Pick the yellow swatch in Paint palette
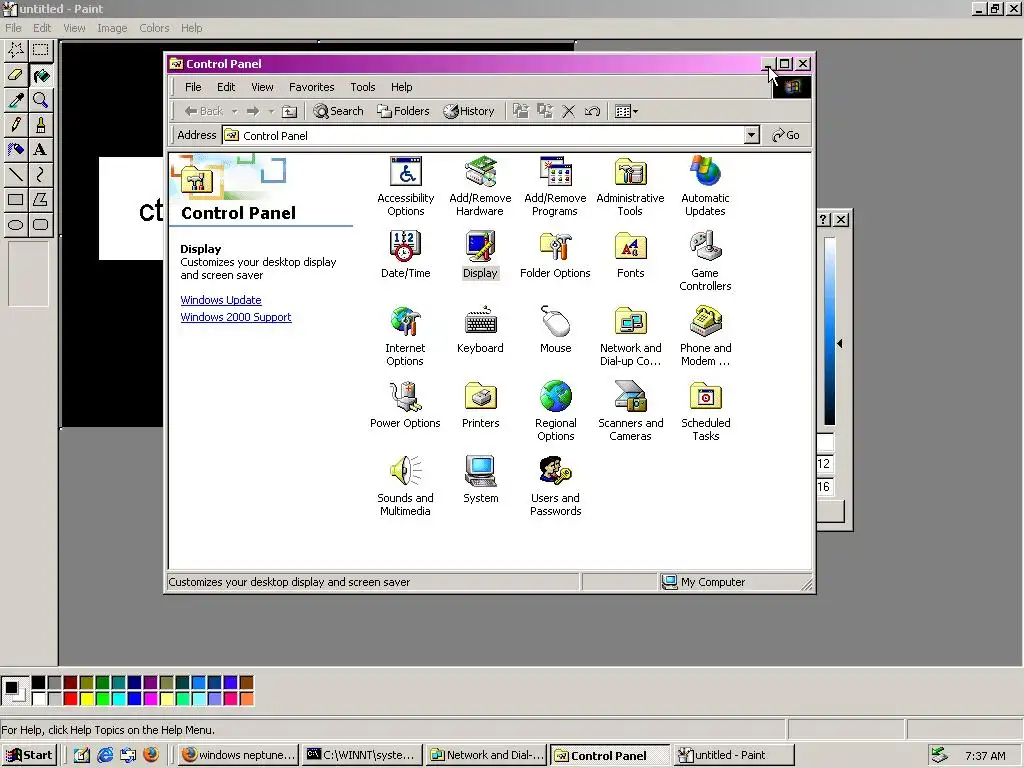 pos(87,699)
